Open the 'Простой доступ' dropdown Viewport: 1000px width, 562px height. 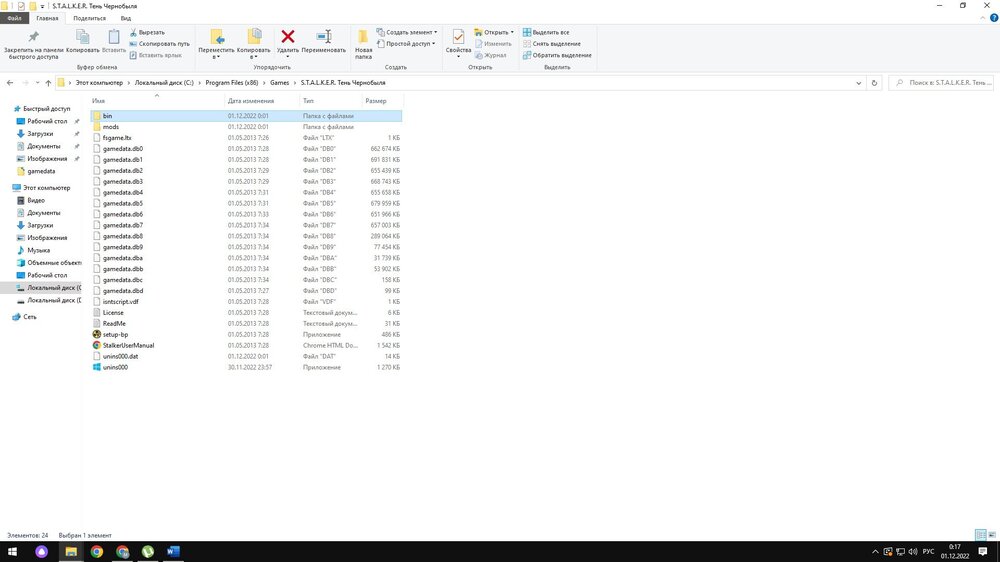pos(409,44)
